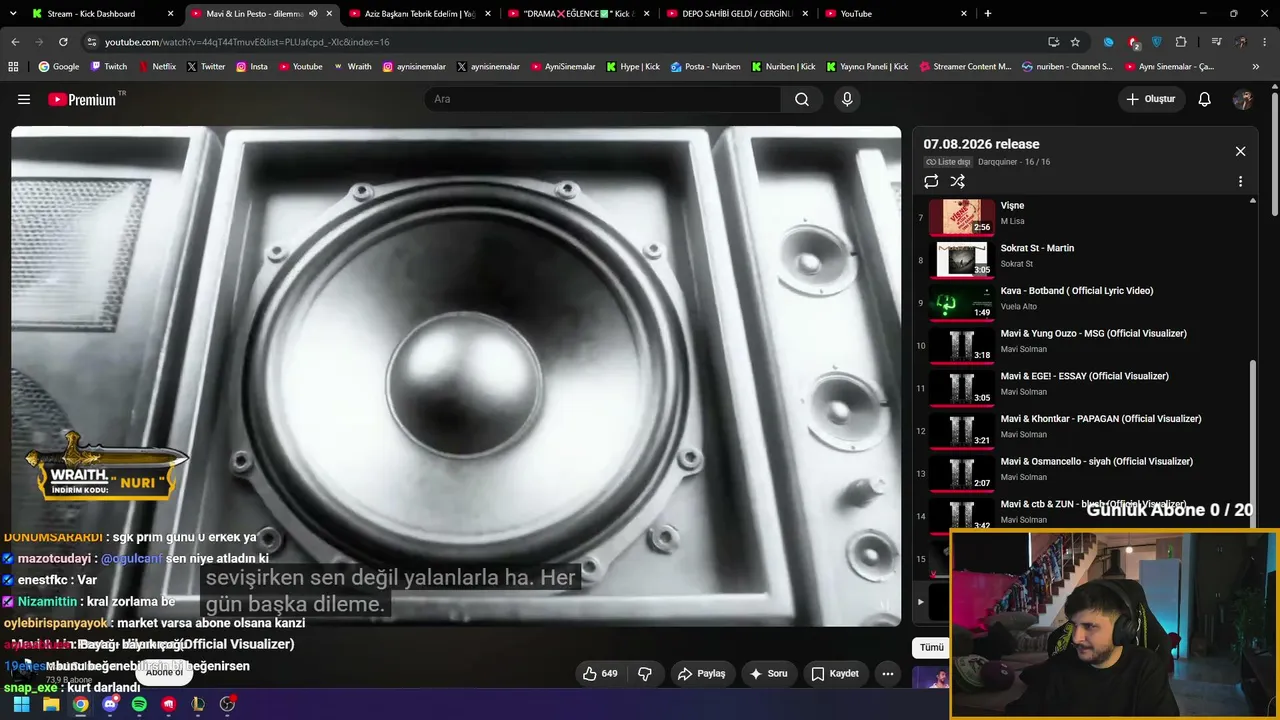The height and width of the screenshot is (720, 1280).
Task: Open Windows Start menu
Action: 21,704
